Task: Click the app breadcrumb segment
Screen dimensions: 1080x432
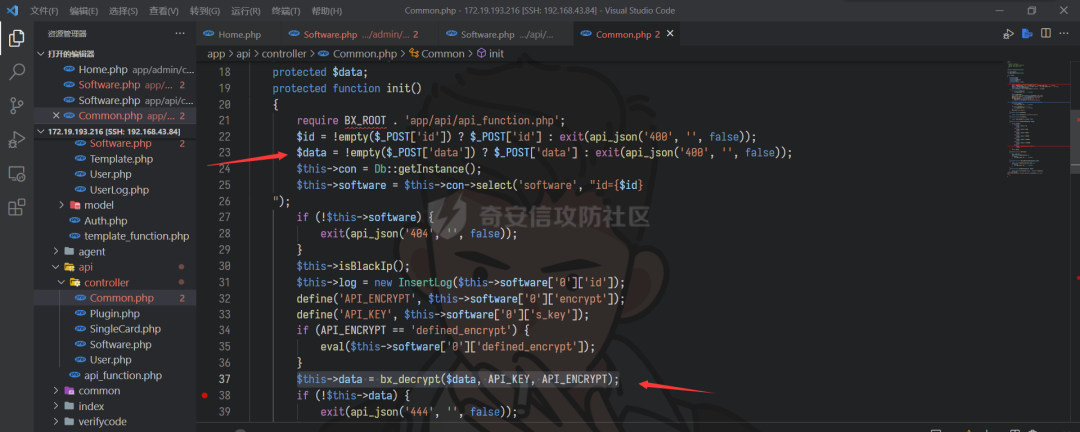Action: [216, 54]
